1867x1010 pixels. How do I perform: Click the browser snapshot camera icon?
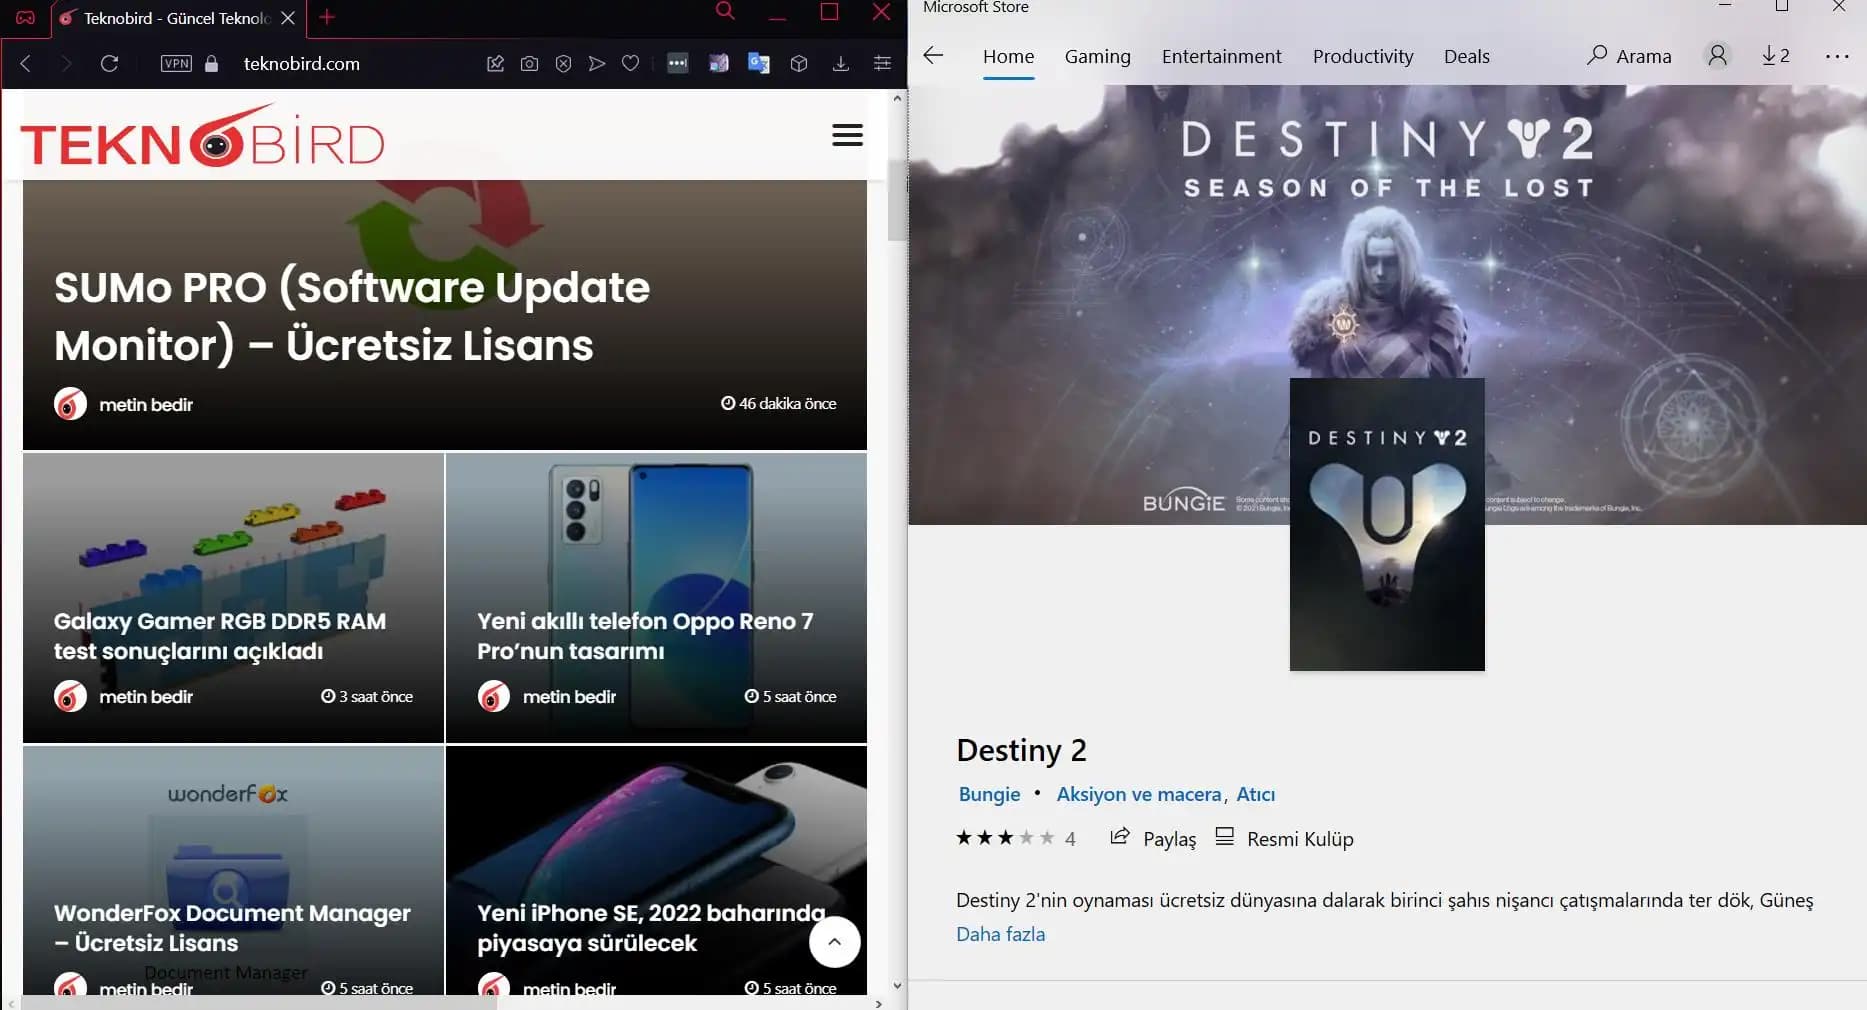point(529,64)
